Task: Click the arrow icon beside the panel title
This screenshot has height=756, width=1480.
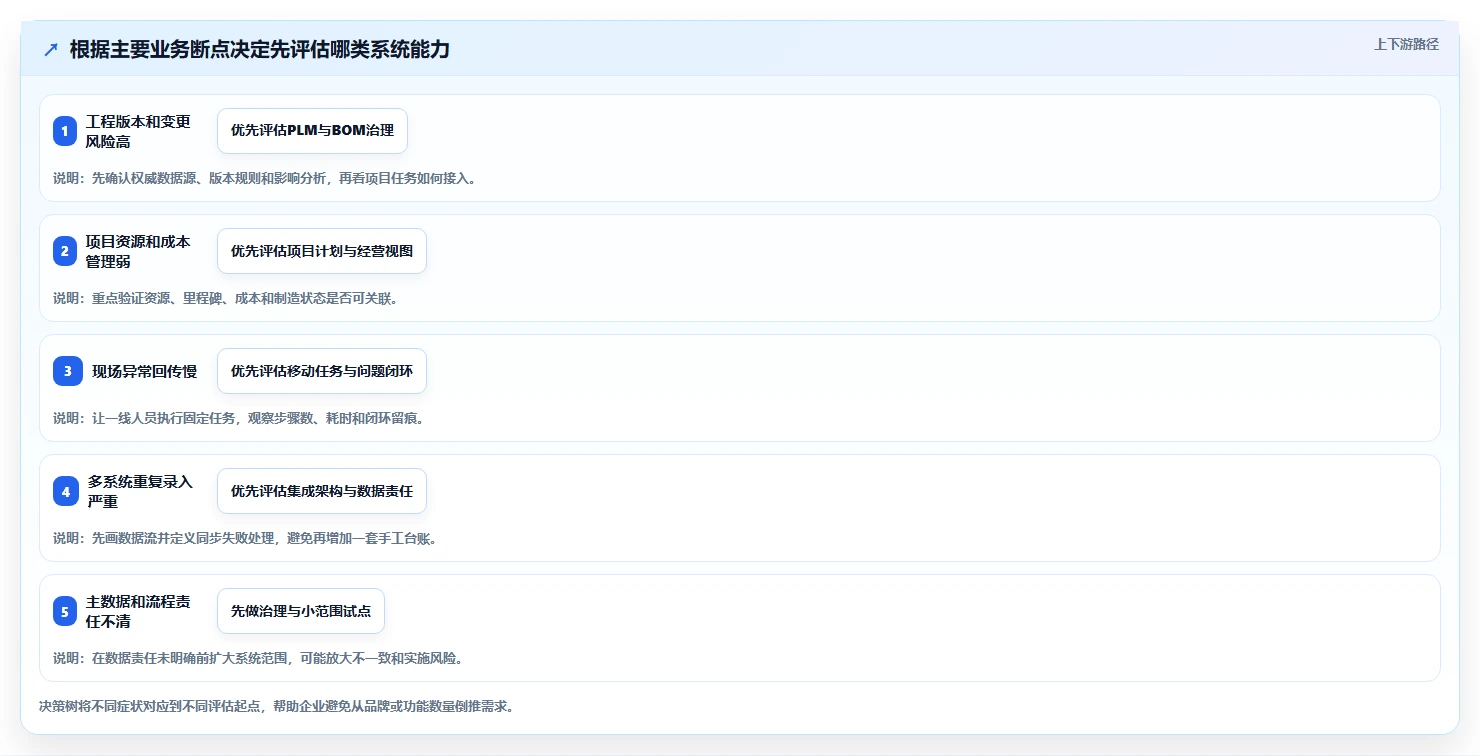Action: (51, 50)
